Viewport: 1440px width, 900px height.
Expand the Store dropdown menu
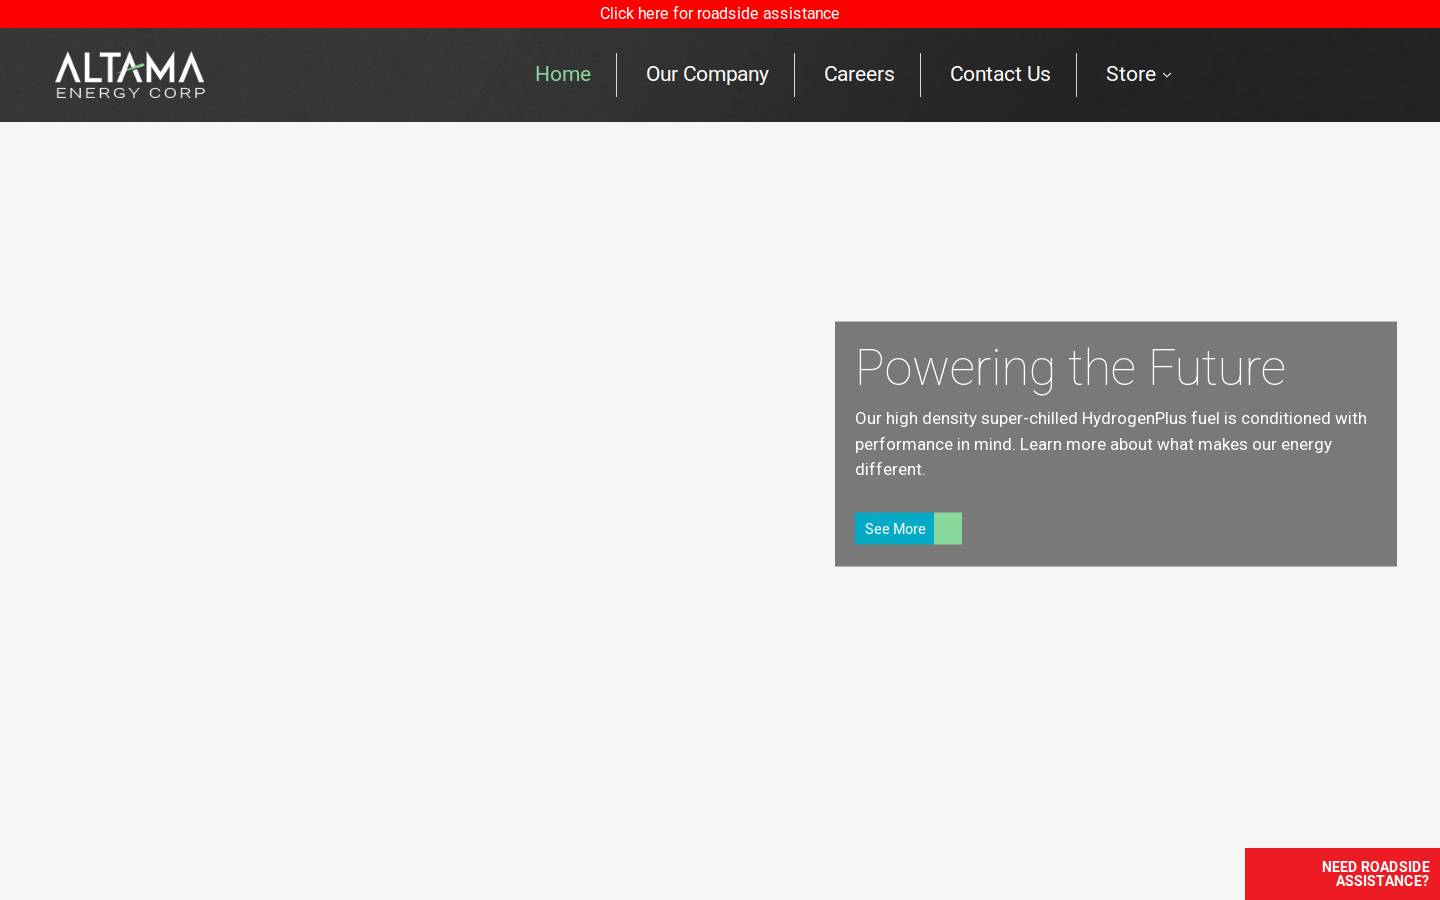[x=1138, y=74]
